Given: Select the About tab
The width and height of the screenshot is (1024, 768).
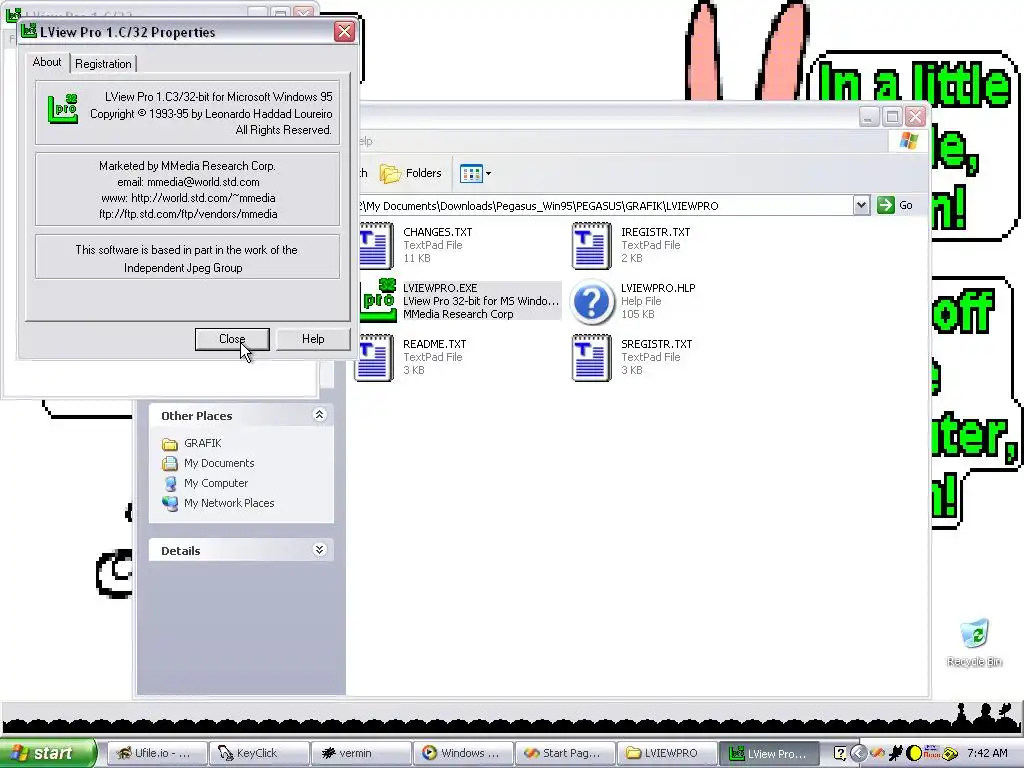Looking at the screenshot, I should [47, 62].
